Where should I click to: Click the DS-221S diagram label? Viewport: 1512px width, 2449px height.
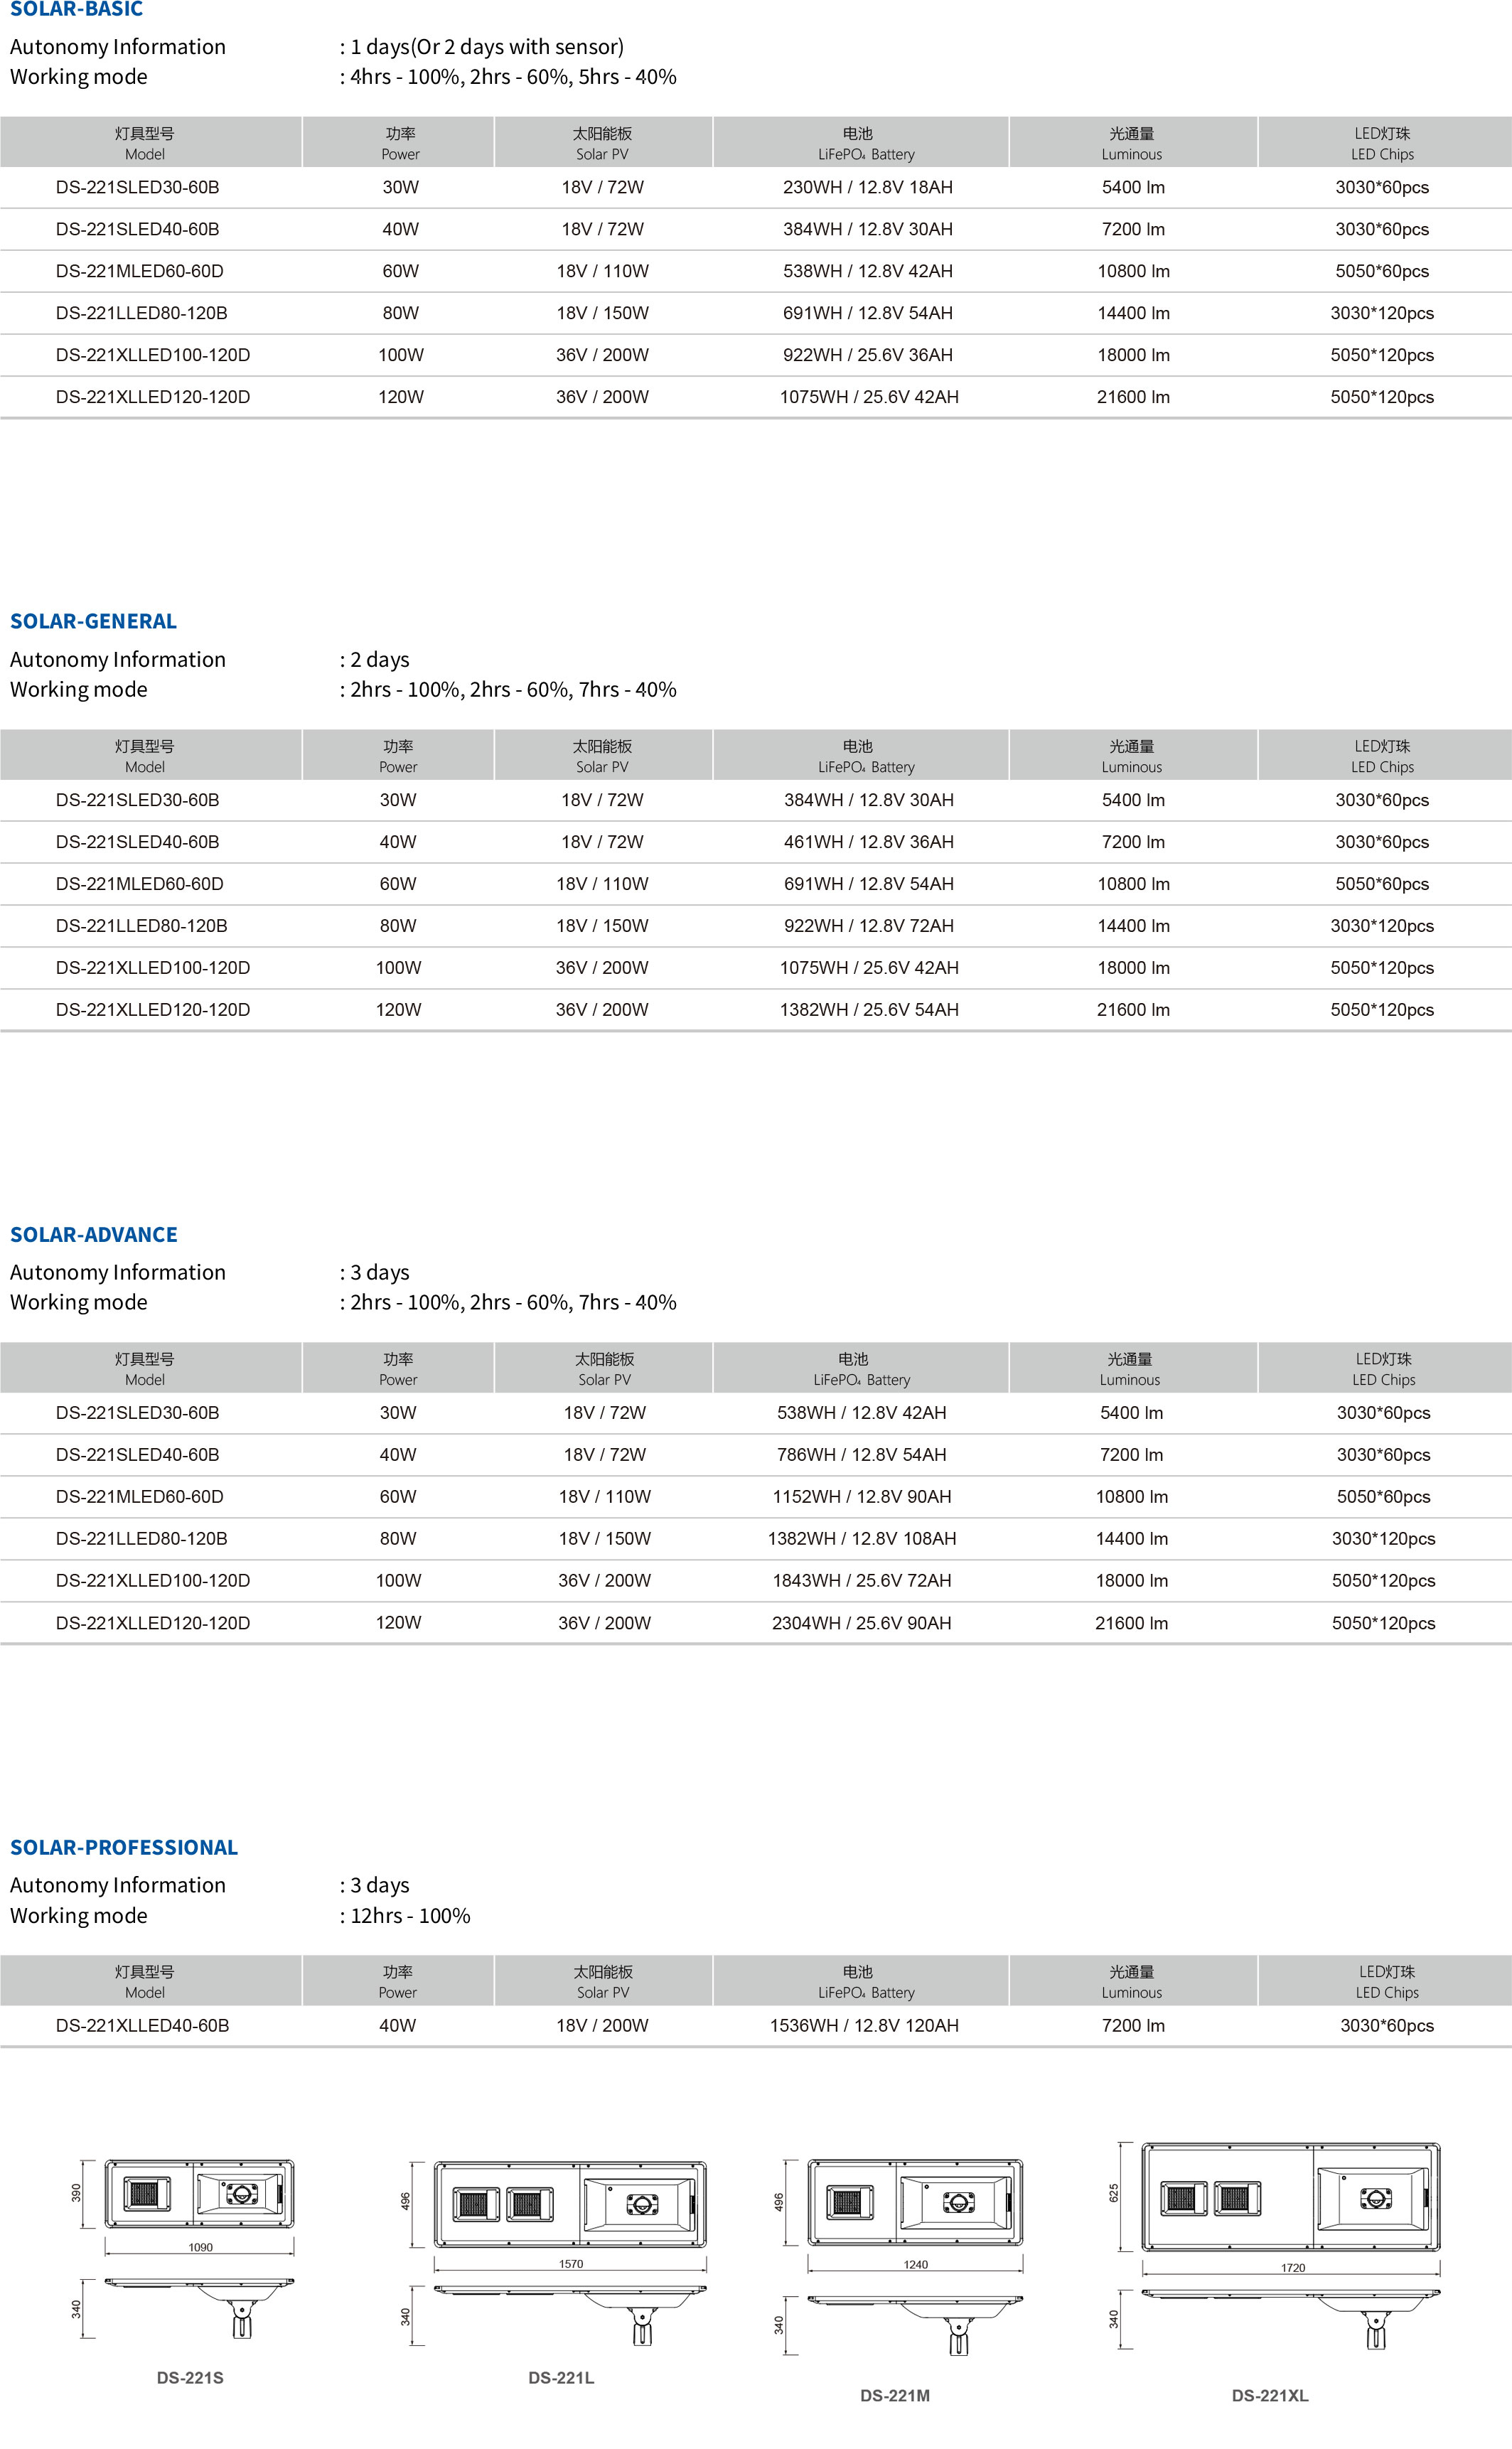tap(190, 2378)
